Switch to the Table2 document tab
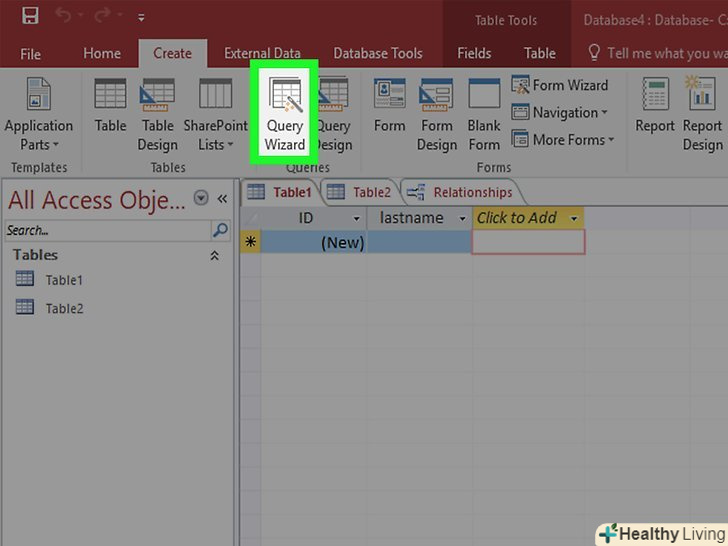The width and height of the screenshot is (728, 546). click(x=359, y=192)
